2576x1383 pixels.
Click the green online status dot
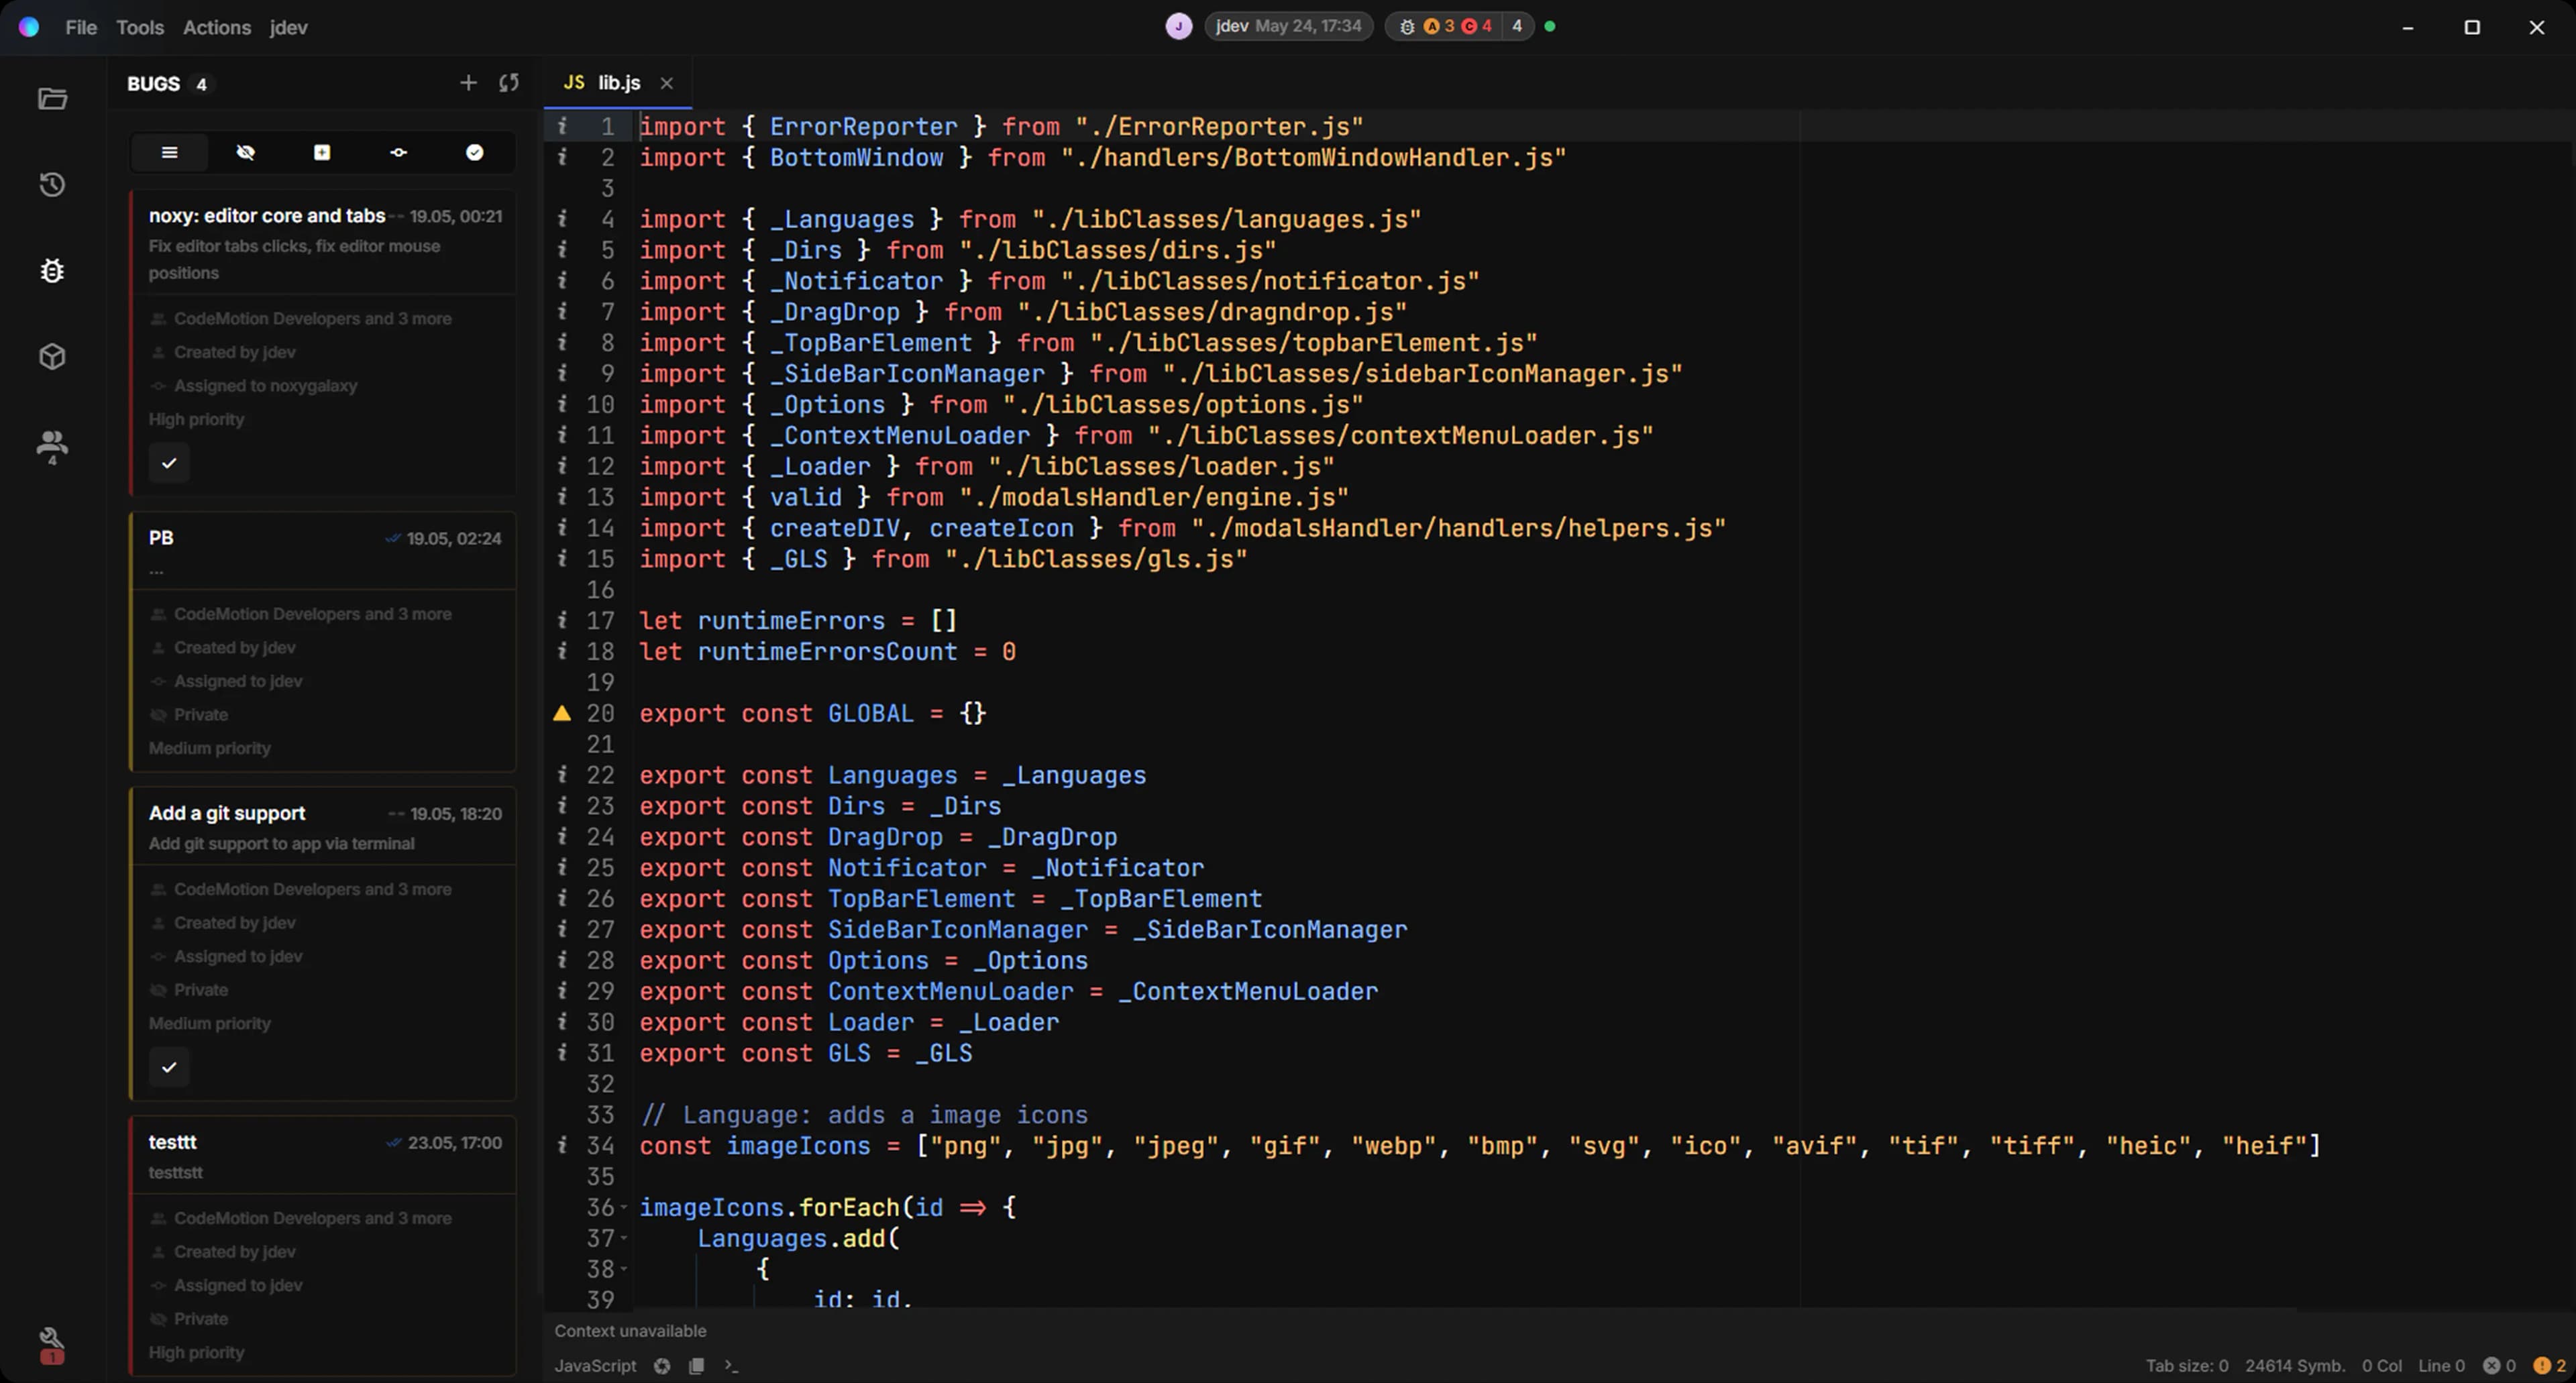[x=1550, y=26]
